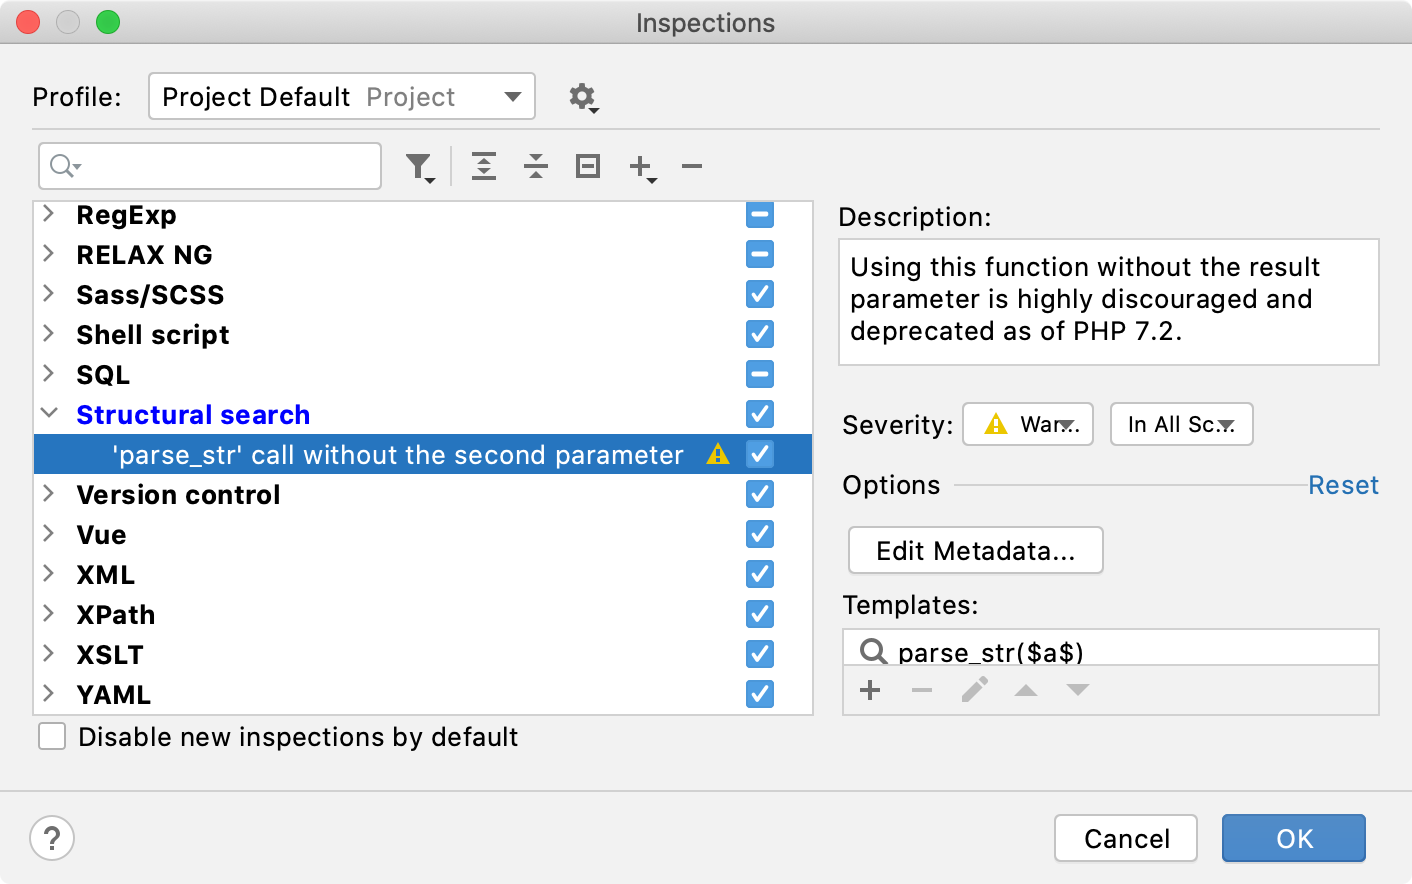Click the help question mark button
This screenshot has height=884, width=1412.
tap(52, 838)
